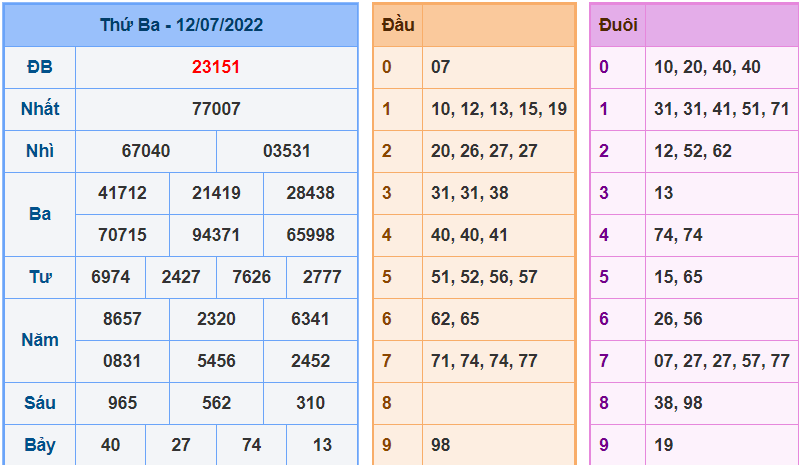Click the 'ĐB' row label
The width and height of the screenshot is (799, 465).
click(x=40, y=67)
